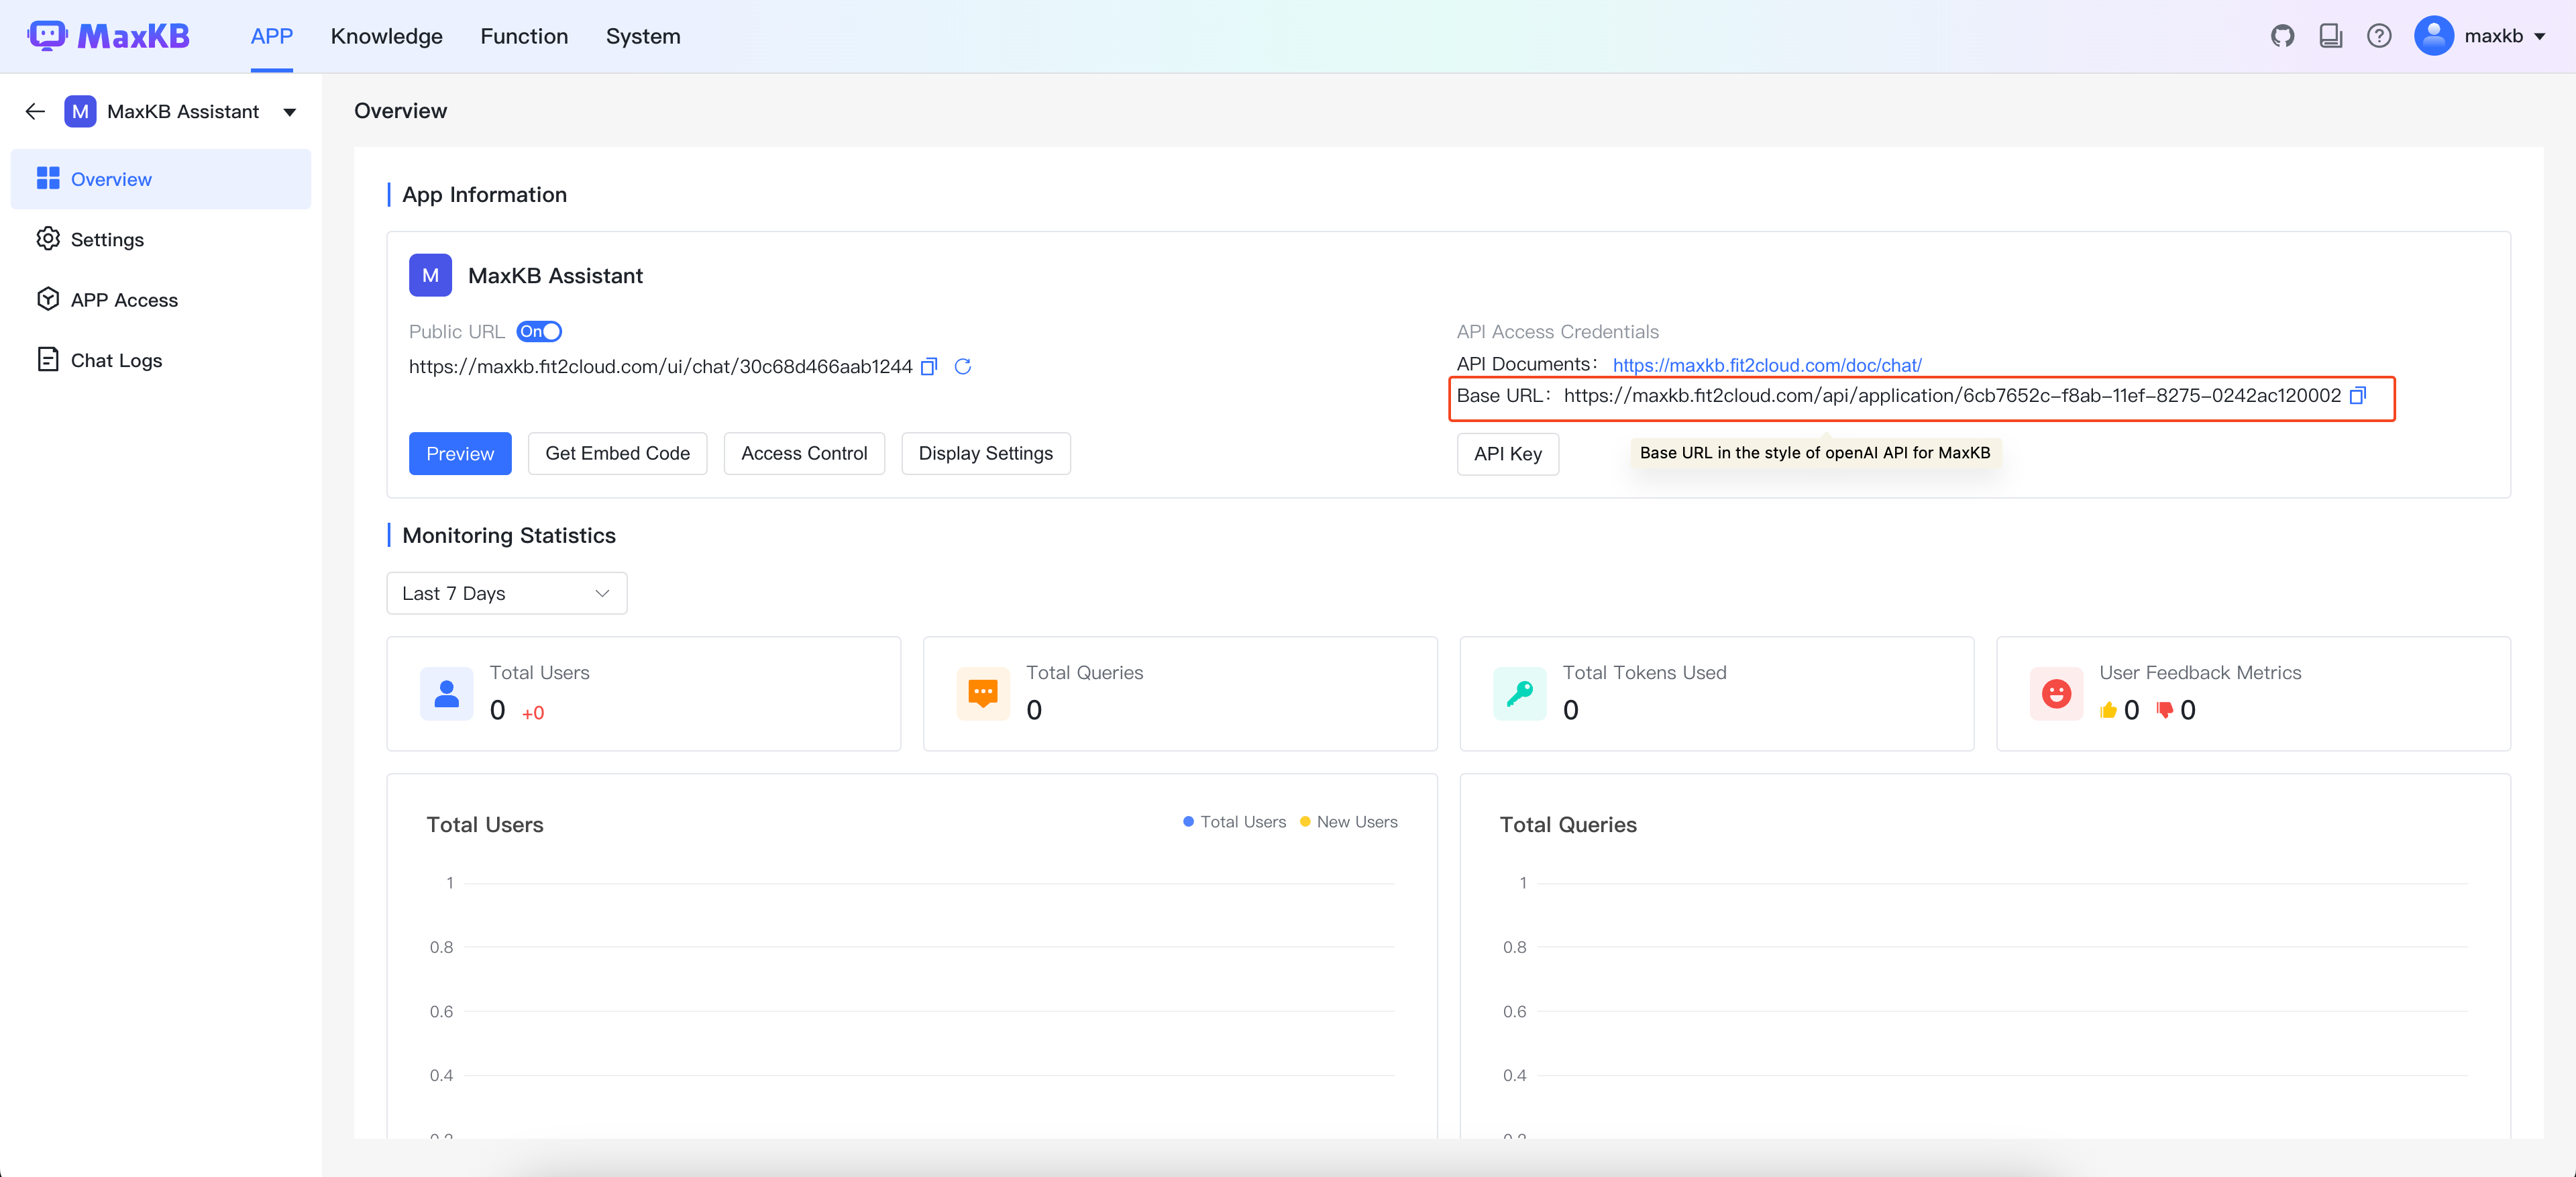Open the System tab
This screenshot has width=2576, height=1177.
point(643,36)
